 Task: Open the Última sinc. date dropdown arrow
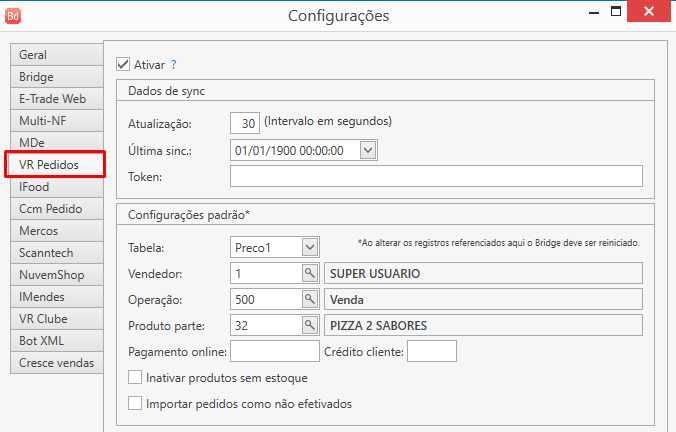pos(368,150)
